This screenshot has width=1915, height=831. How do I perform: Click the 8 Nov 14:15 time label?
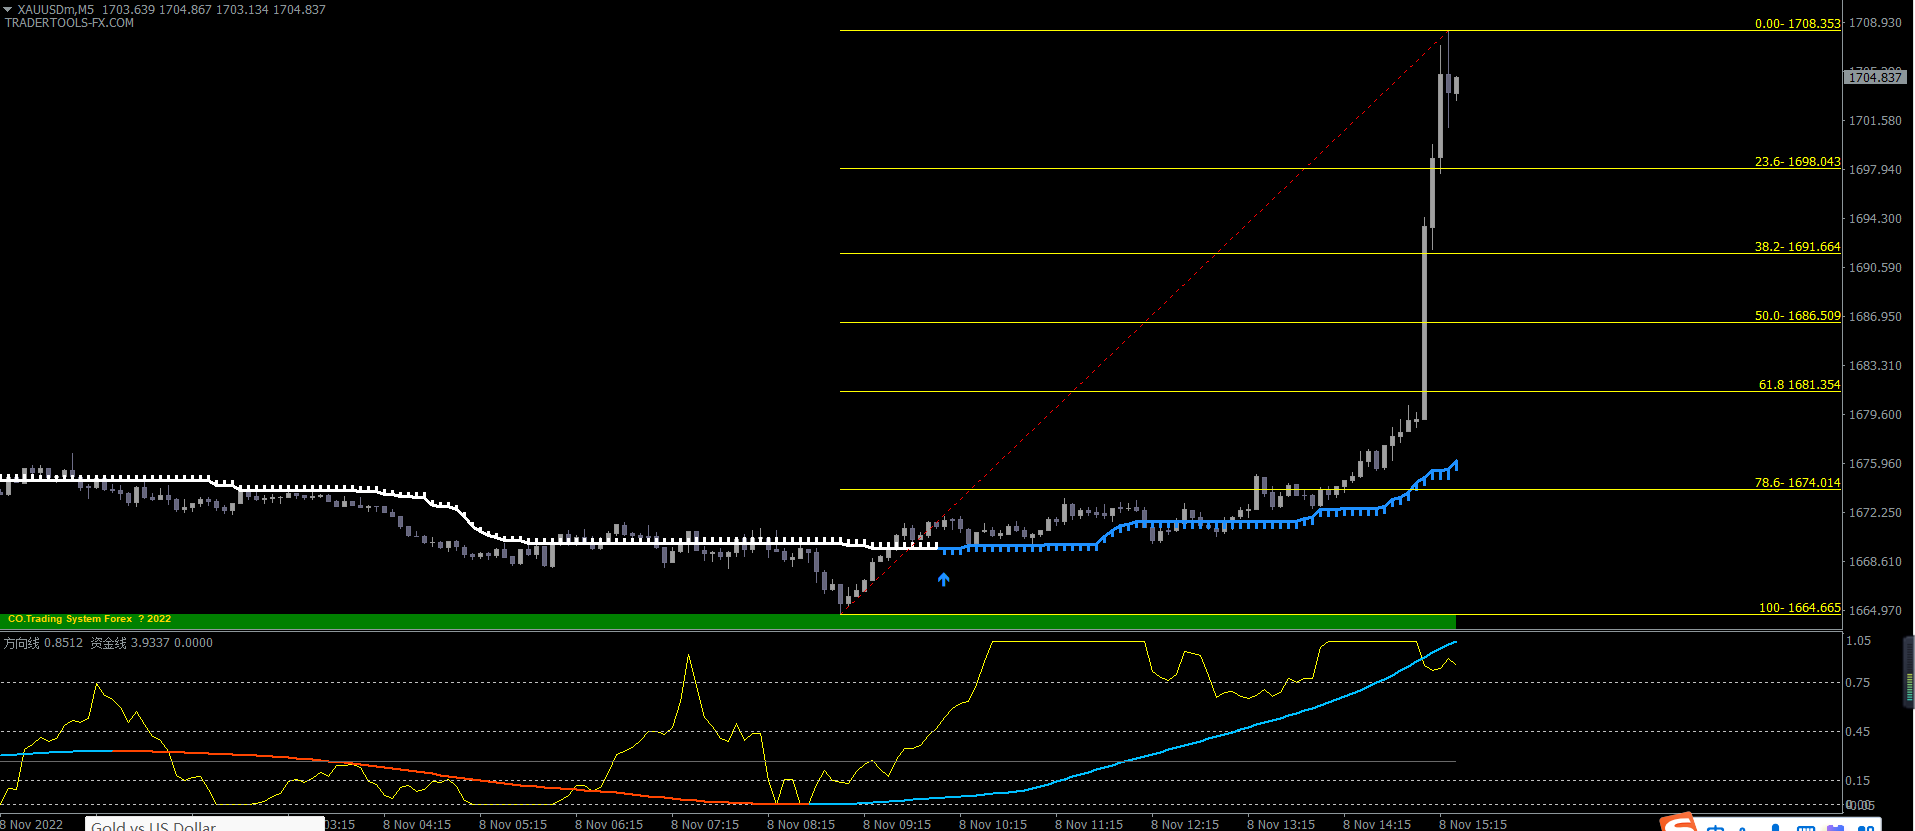click(1377, 824)
